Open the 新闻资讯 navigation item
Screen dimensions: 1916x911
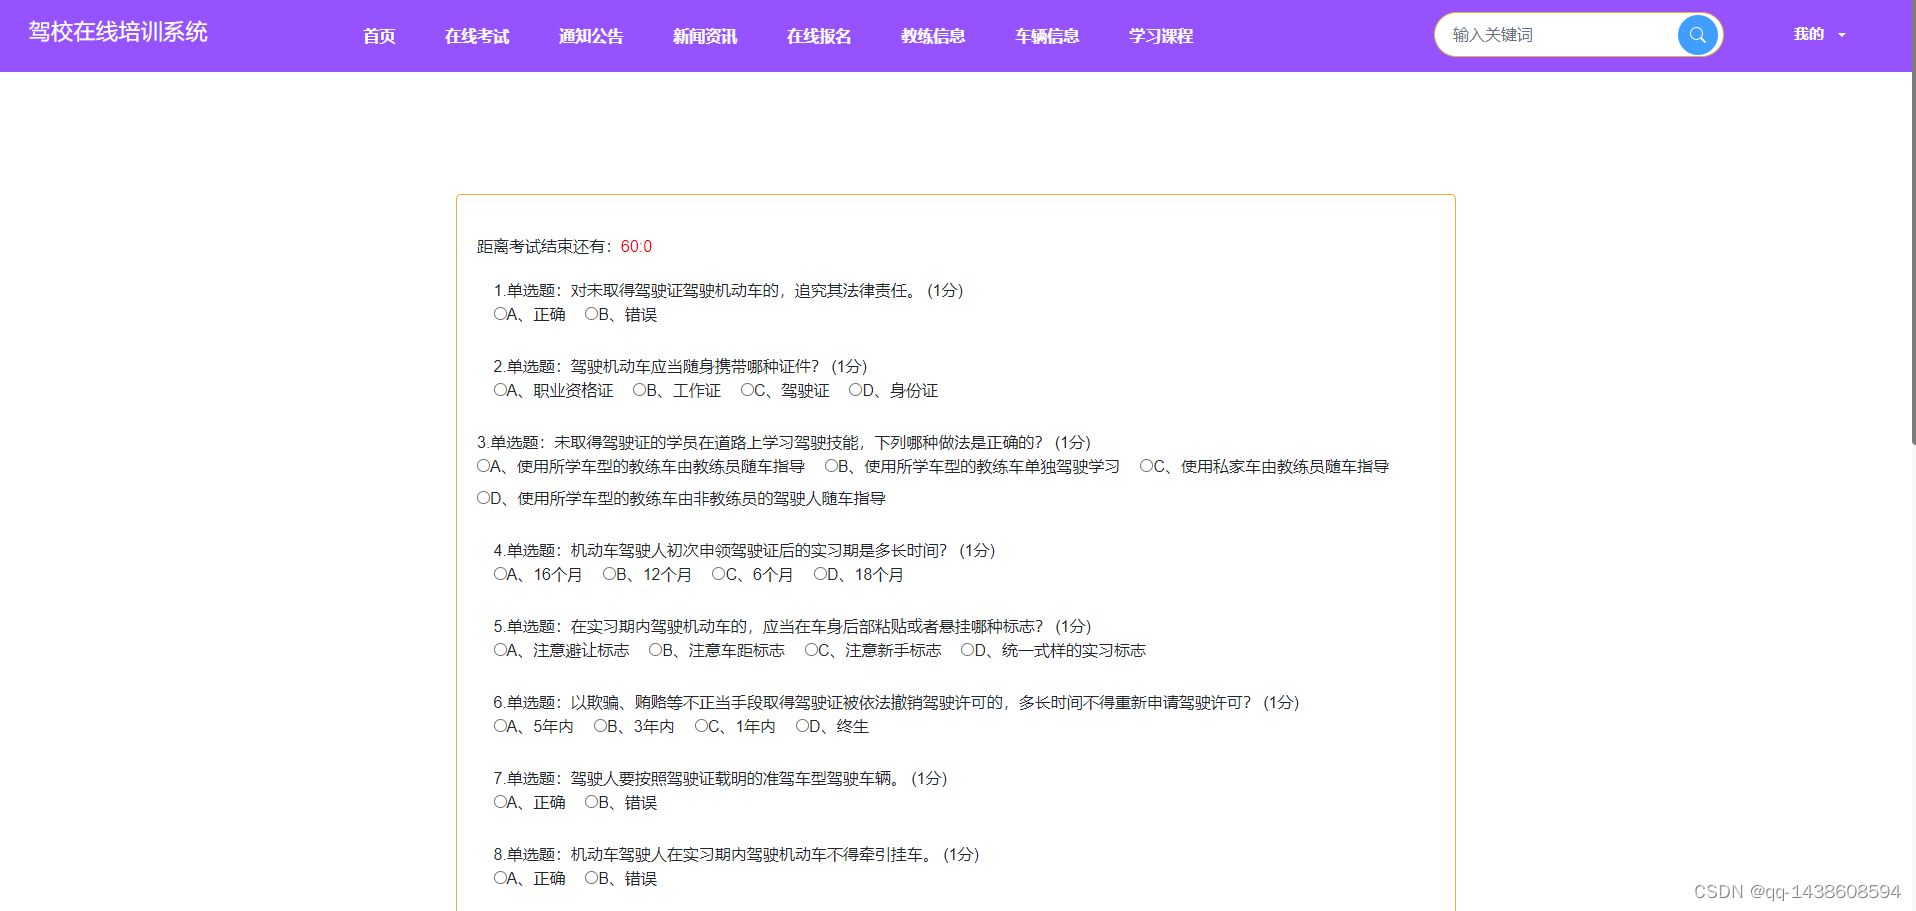click(705, 36)
